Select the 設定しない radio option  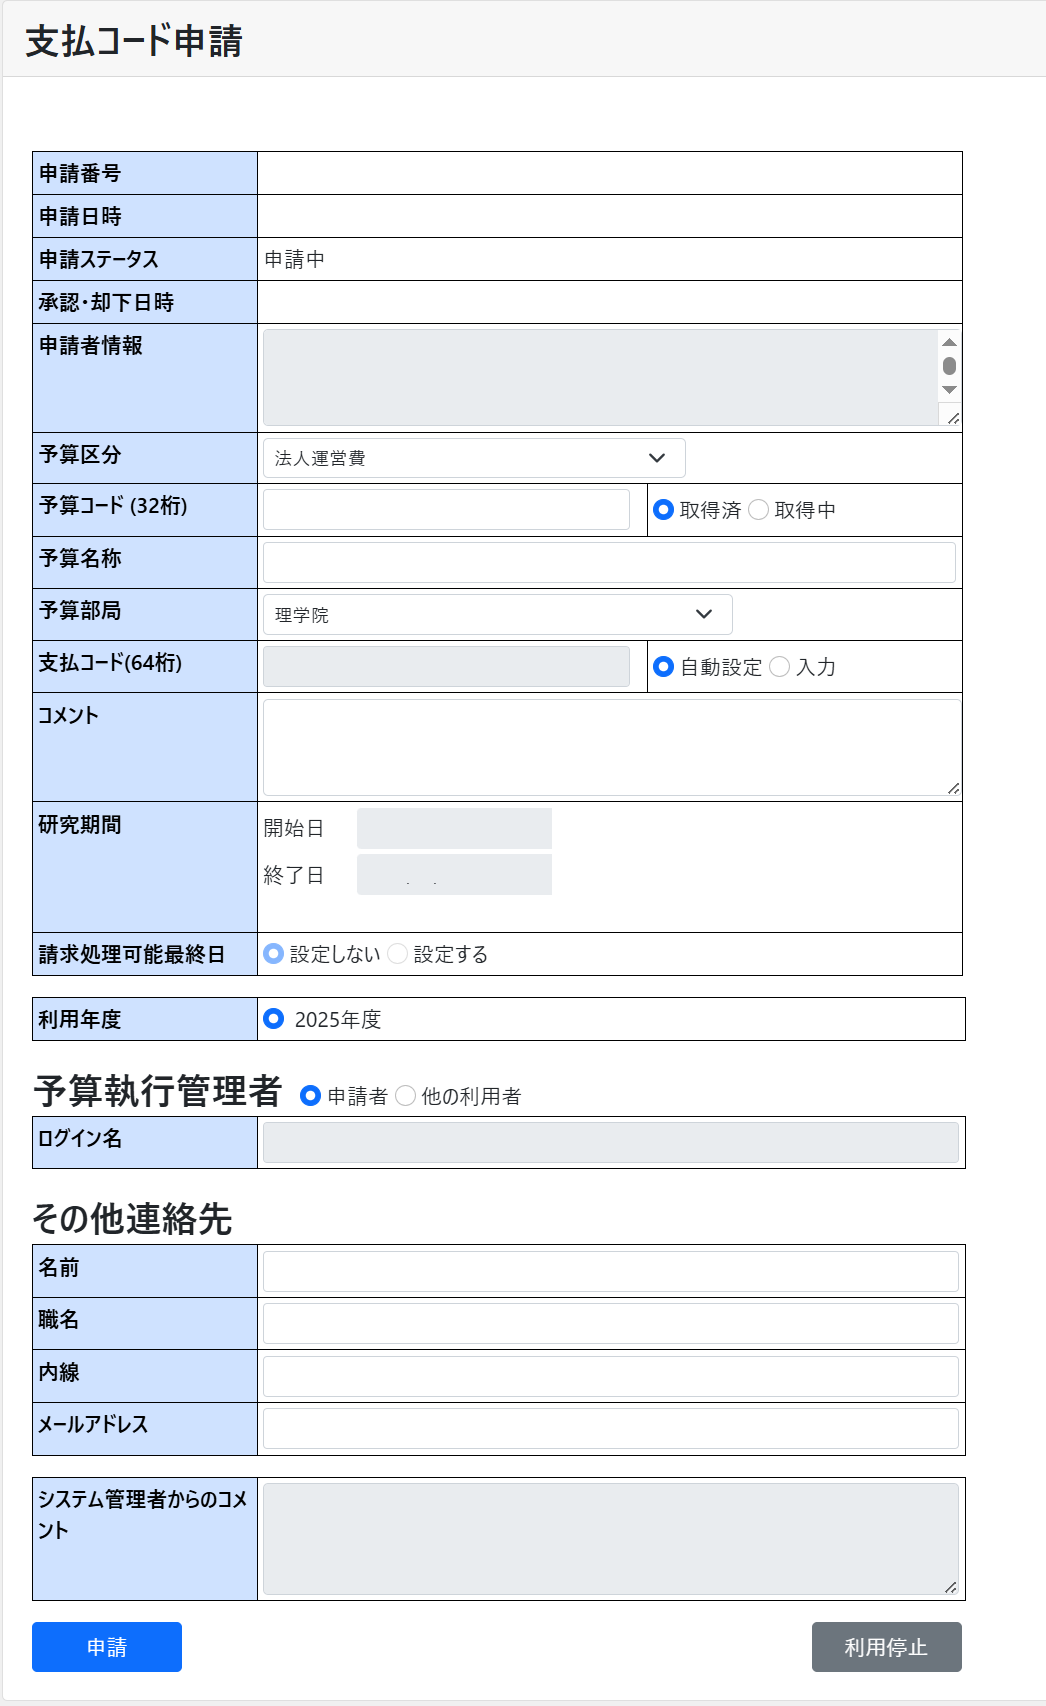pyautogui.click(x=273, y=954)
